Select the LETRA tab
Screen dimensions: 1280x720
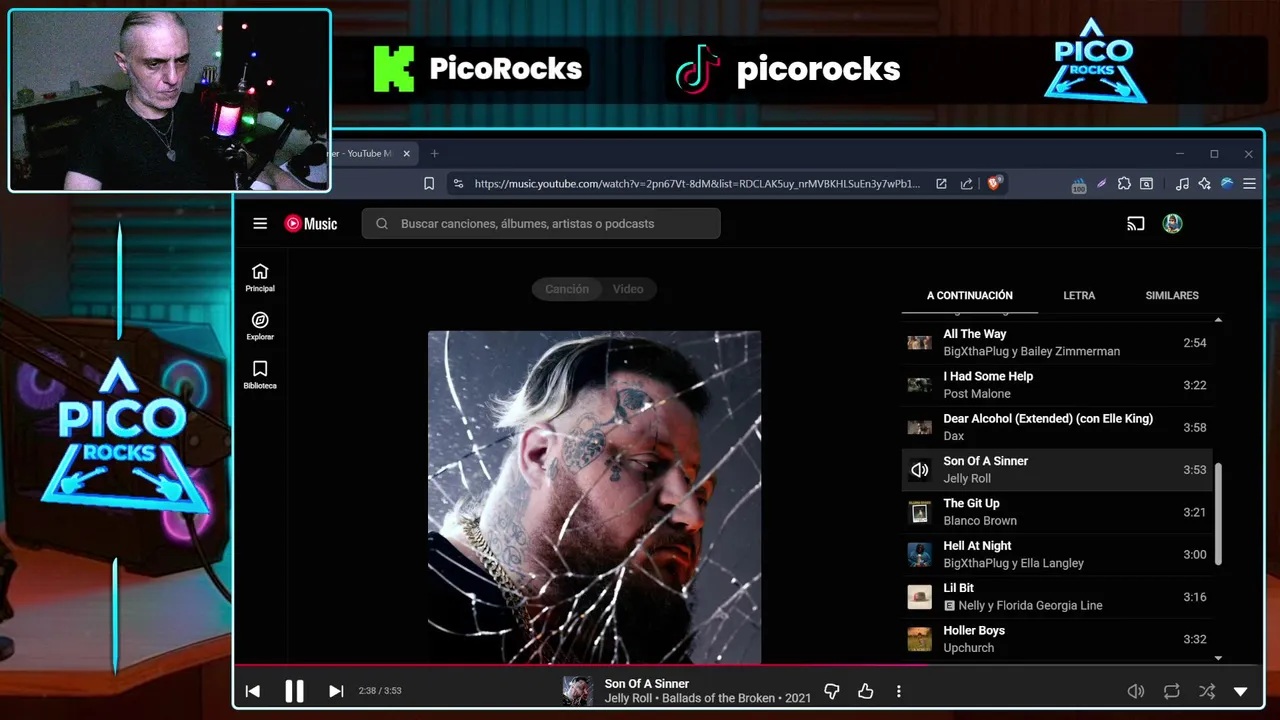[x=1079, y=296]
